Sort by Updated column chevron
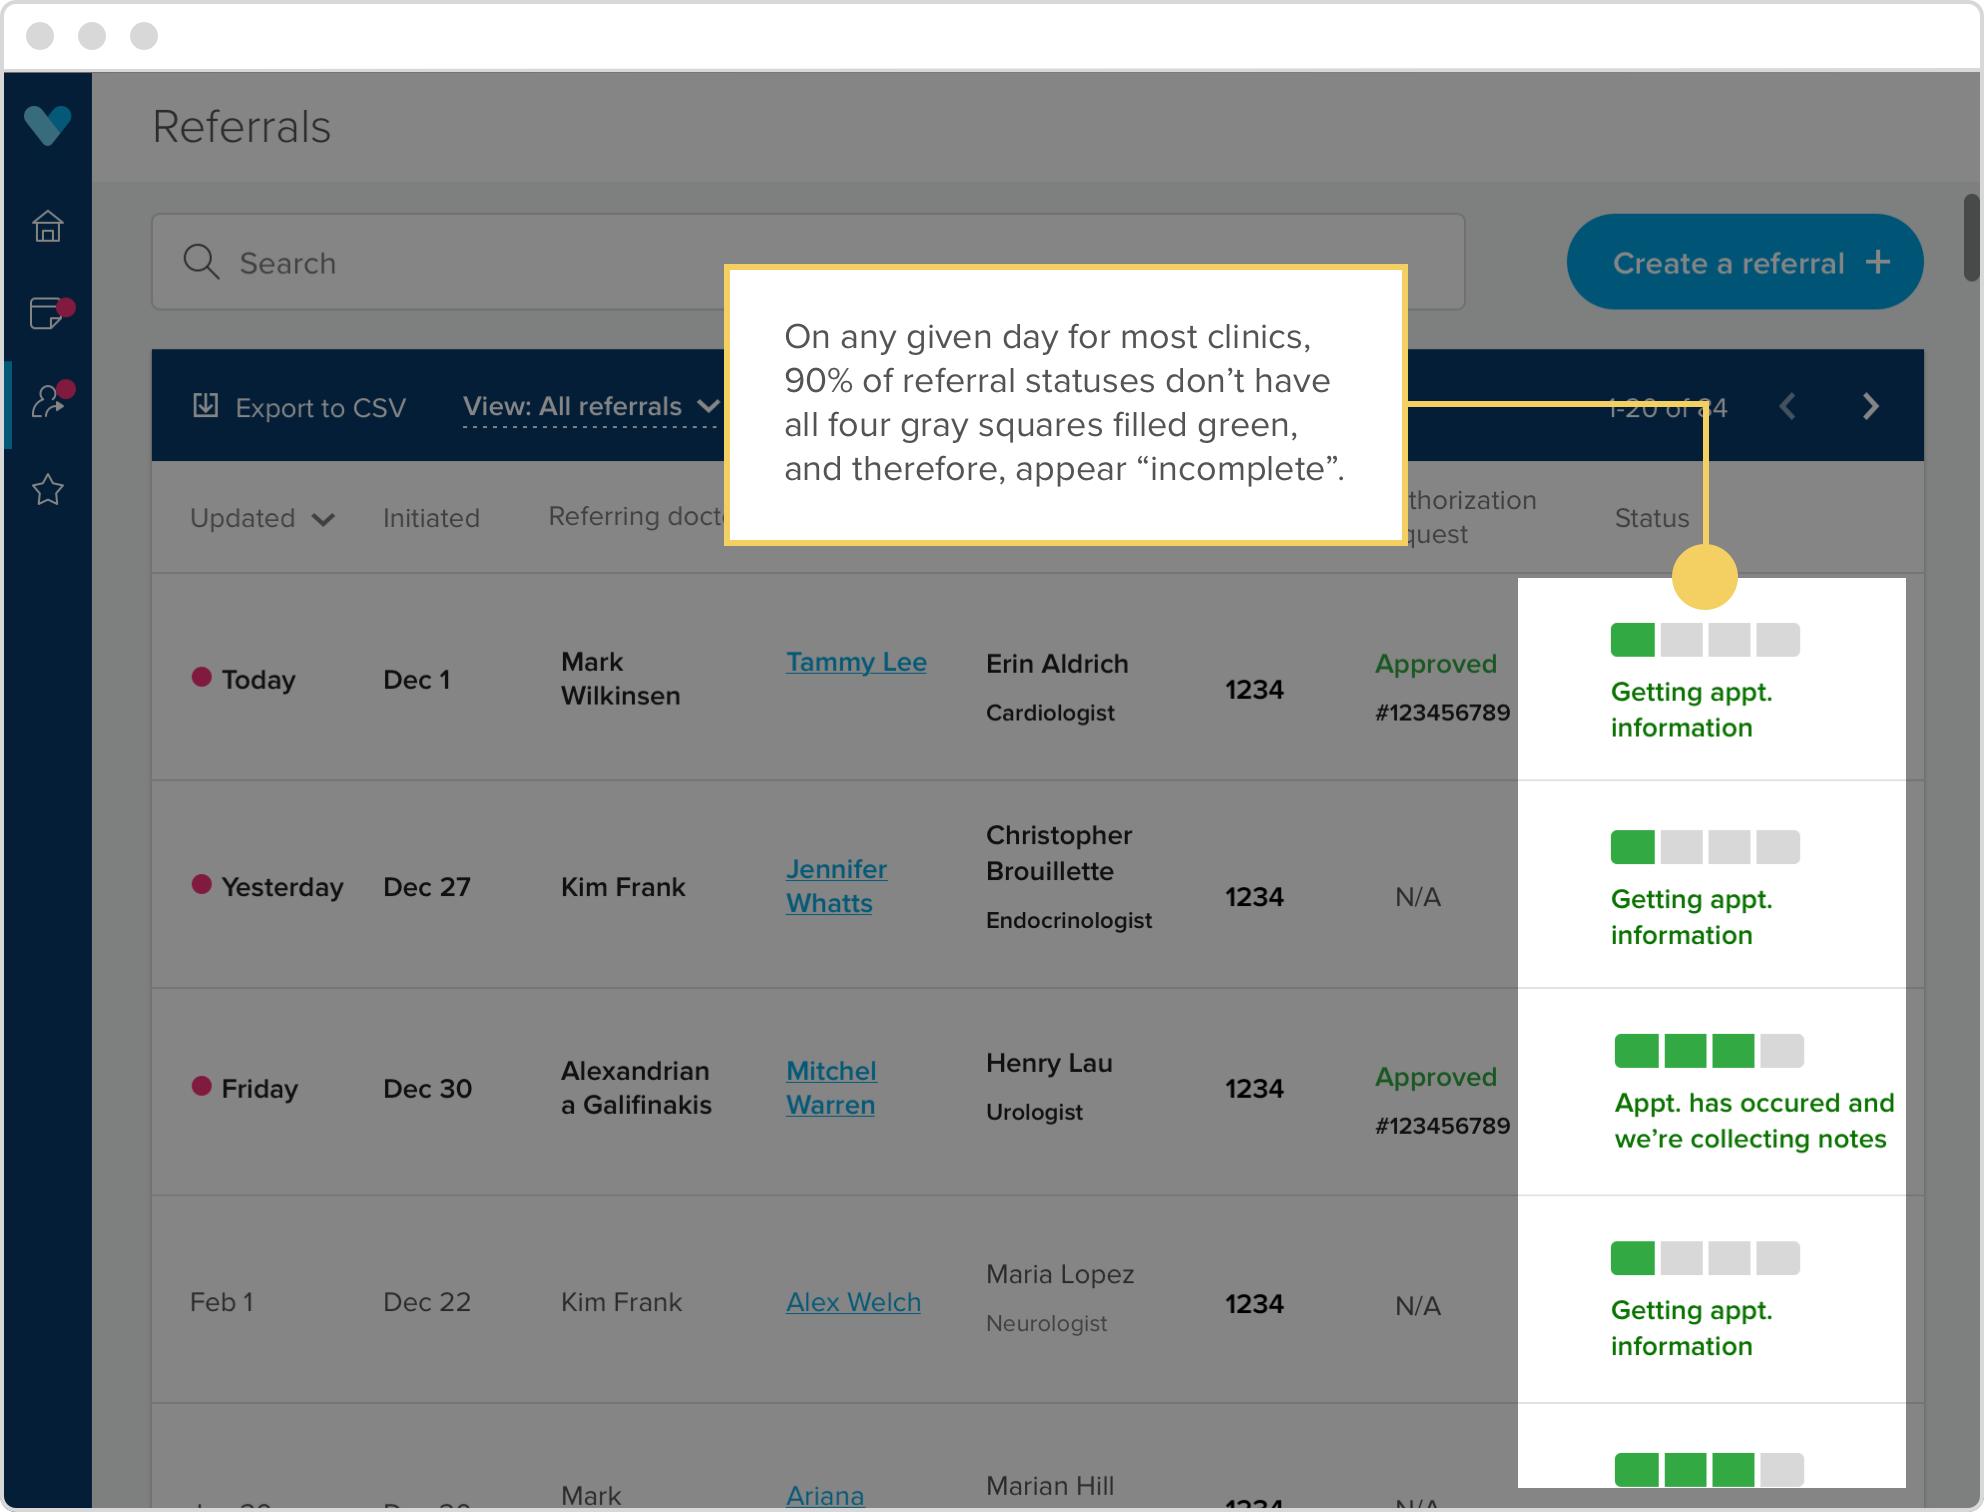1984x1512 pixels. click(x=323, y=519)
